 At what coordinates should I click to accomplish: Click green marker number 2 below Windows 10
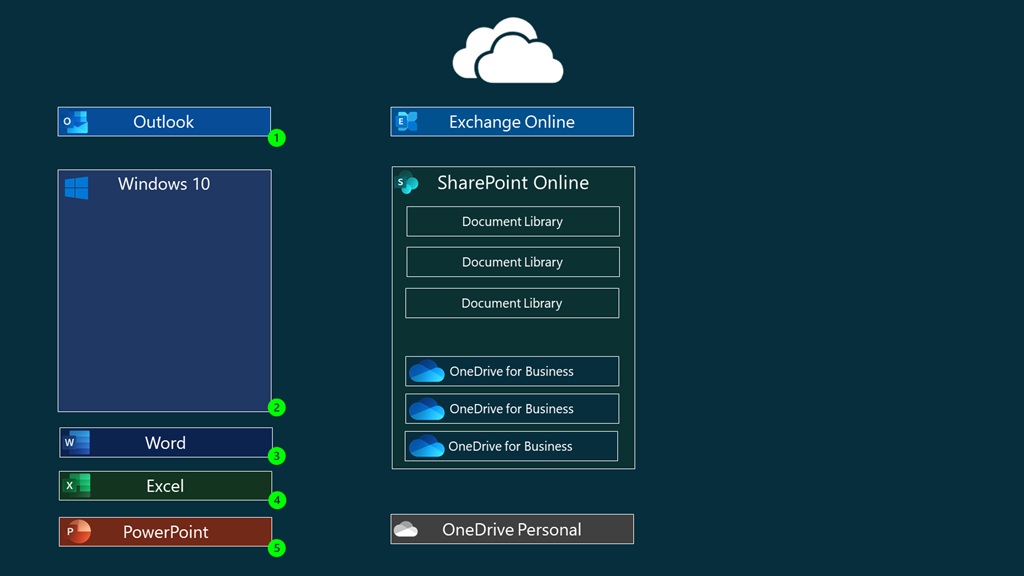(x=277, y=407)
